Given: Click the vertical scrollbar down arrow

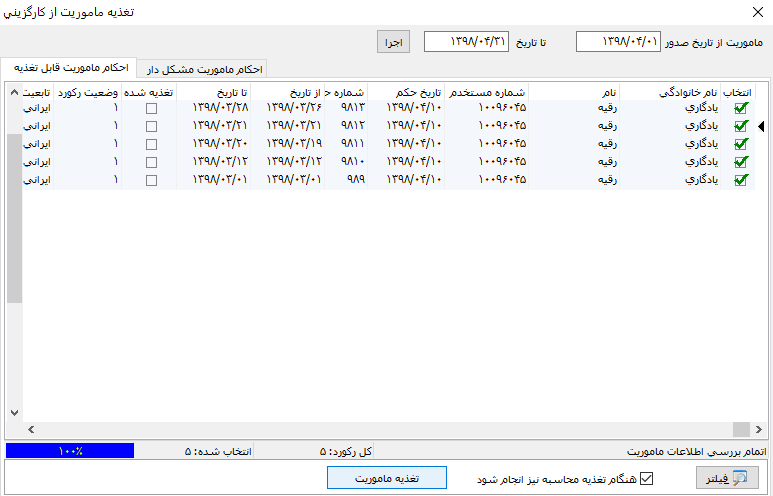Looking at the screenshot, I should (x=14, y=413).
